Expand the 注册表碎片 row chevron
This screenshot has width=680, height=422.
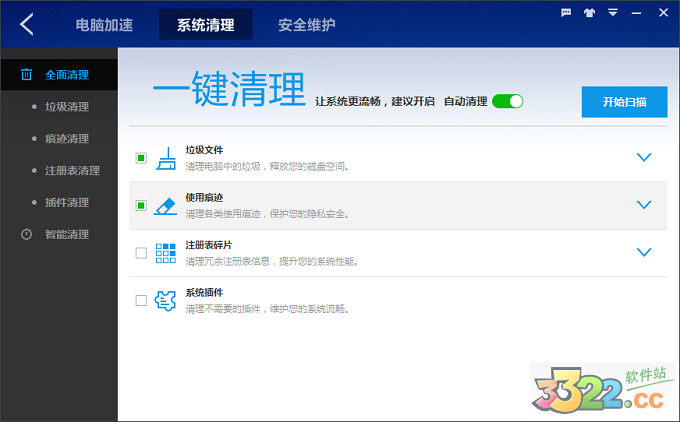point(644,252)
